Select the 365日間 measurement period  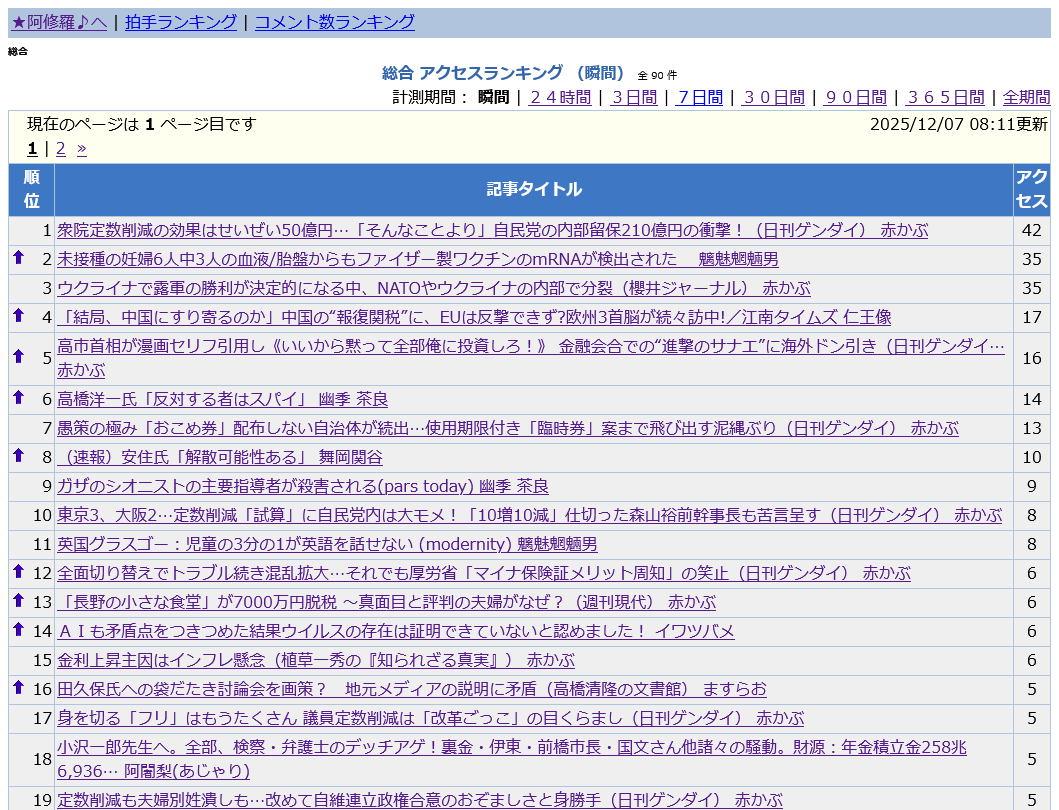945,97
